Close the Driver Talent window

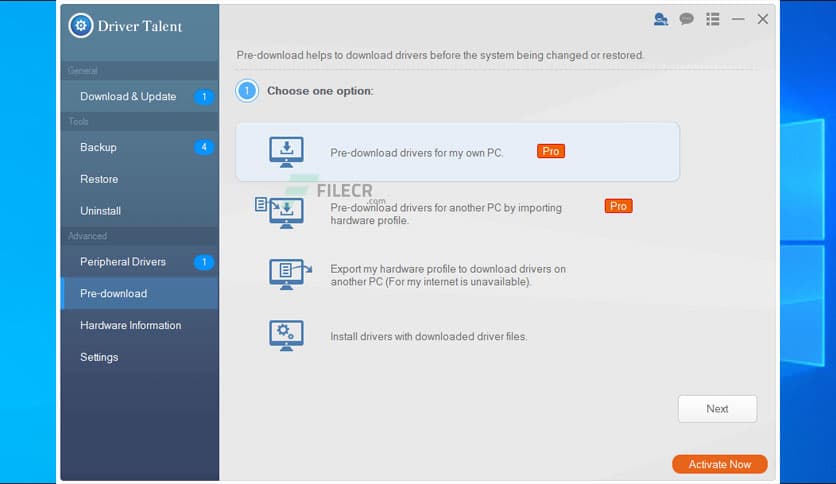763,19
